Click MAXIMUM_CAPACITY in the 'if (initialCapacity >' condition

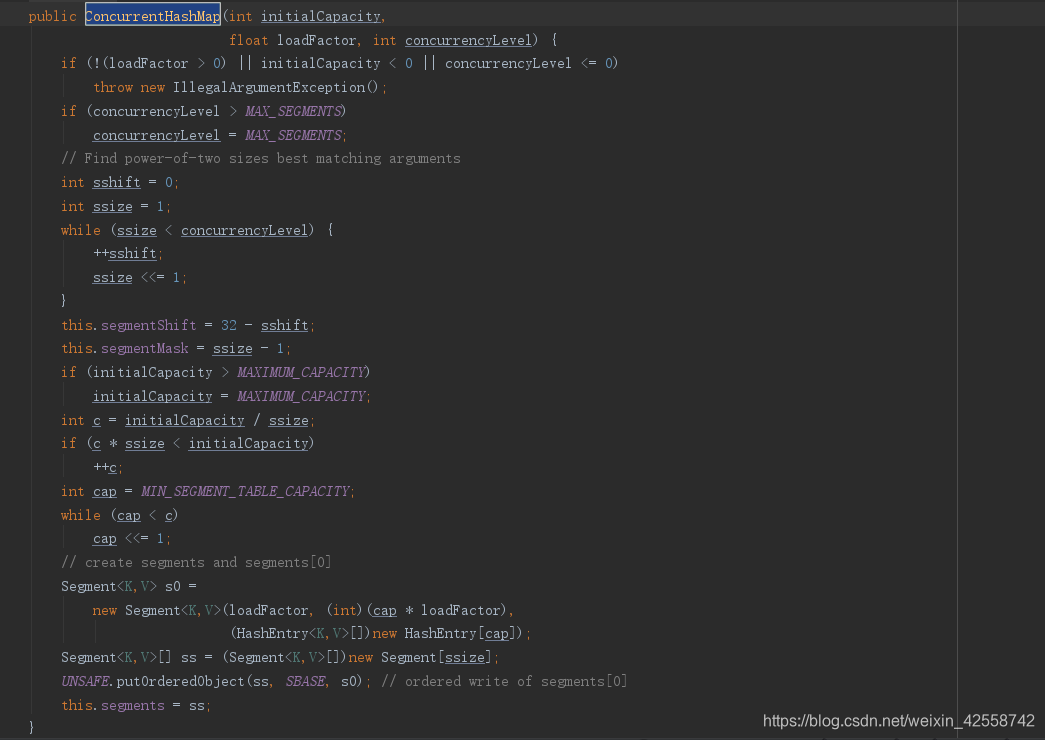click(x=301, y=372)
